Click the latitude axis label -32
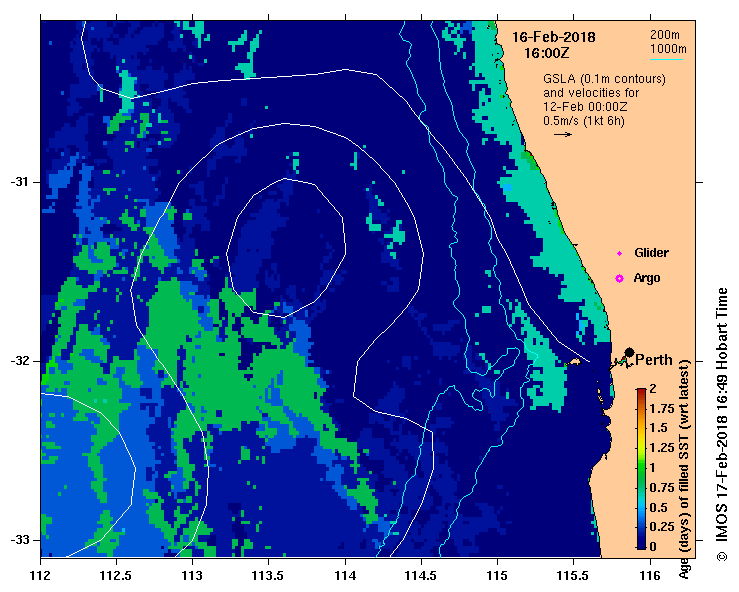This screenshot has width=739, height=592. pos(19,361)
